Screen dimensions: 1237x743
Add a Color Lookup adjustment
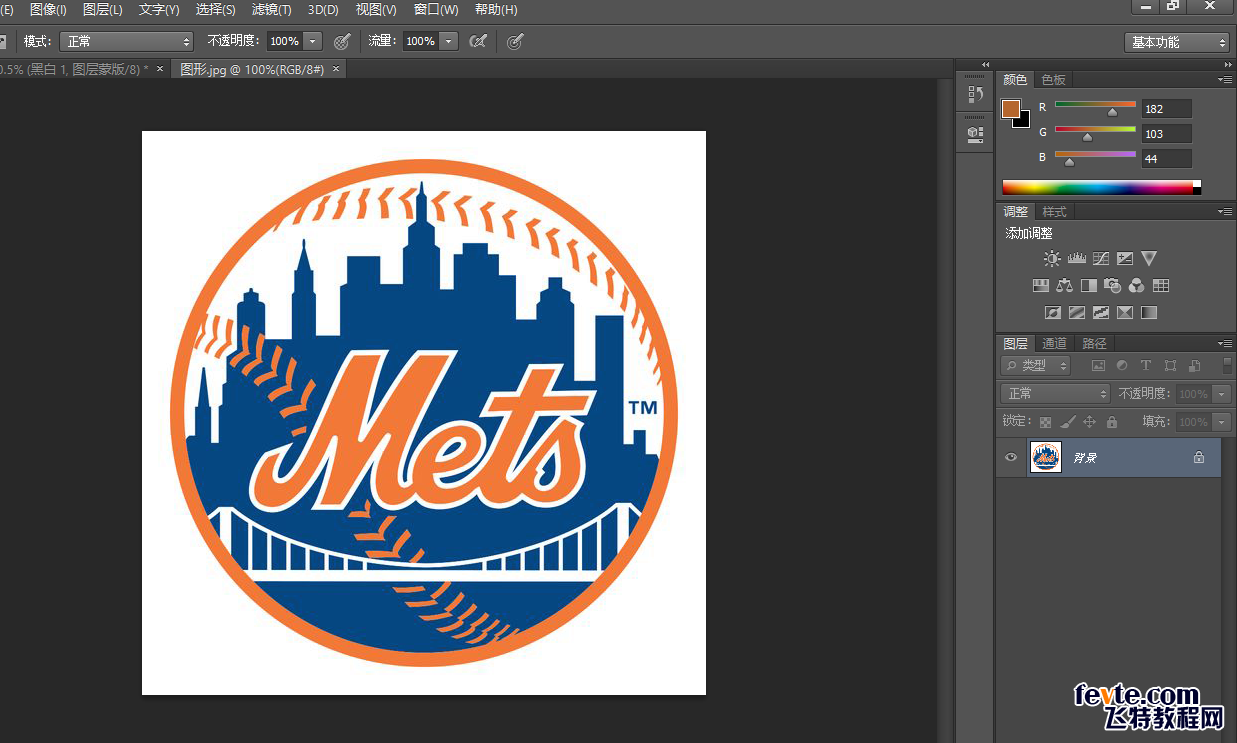click(1161, 285)
